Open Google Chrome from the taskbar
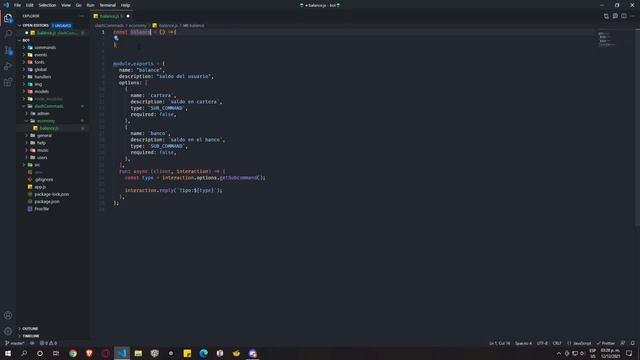 coord(73,353)
